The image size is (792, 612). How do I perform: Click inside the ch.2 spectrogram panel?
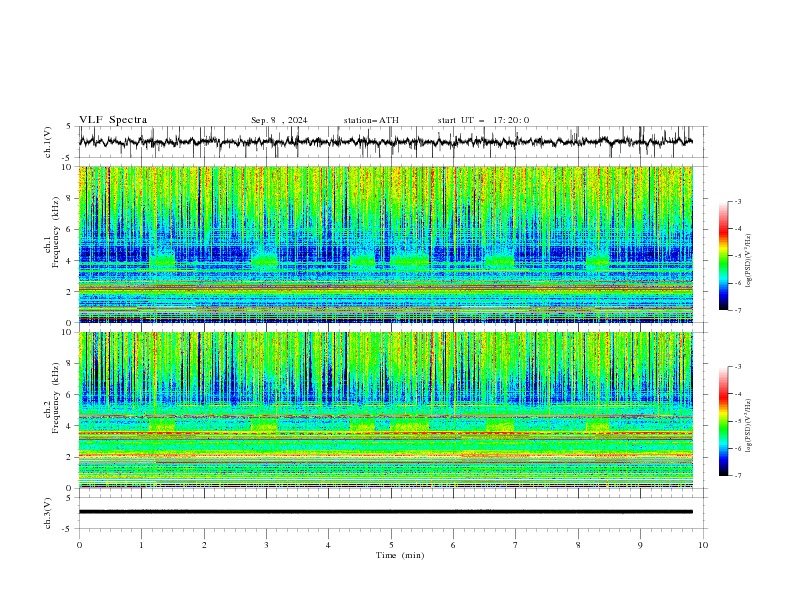[x=386, y=410]
